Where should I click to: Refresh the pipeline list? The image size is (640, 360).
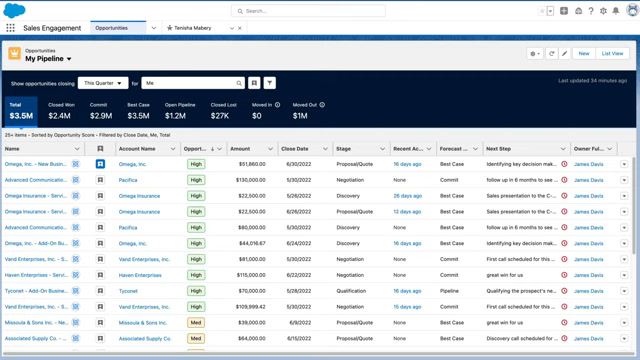(551, 53)
